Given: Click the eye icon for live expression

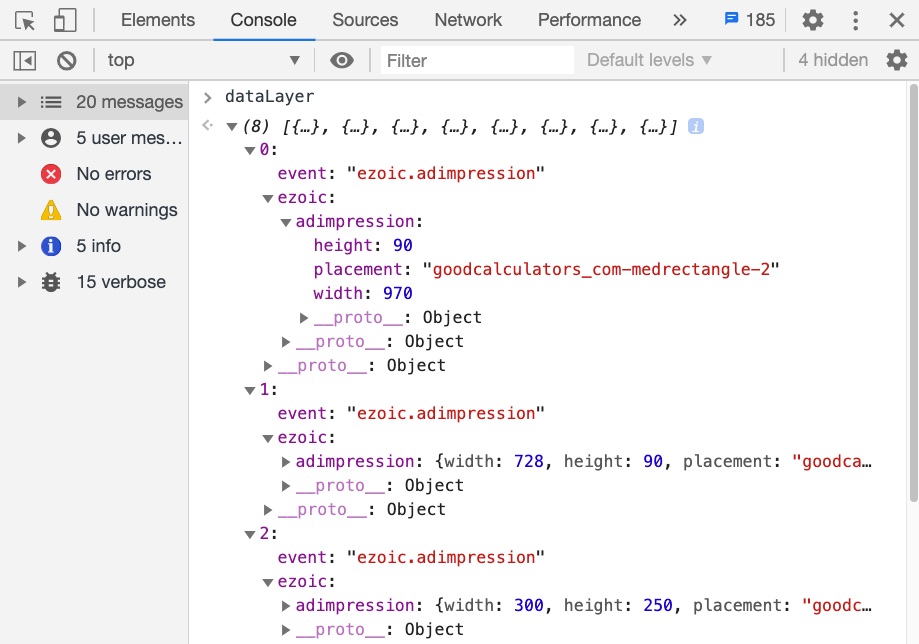Looking at the screenshot, I should pos(342,61).
